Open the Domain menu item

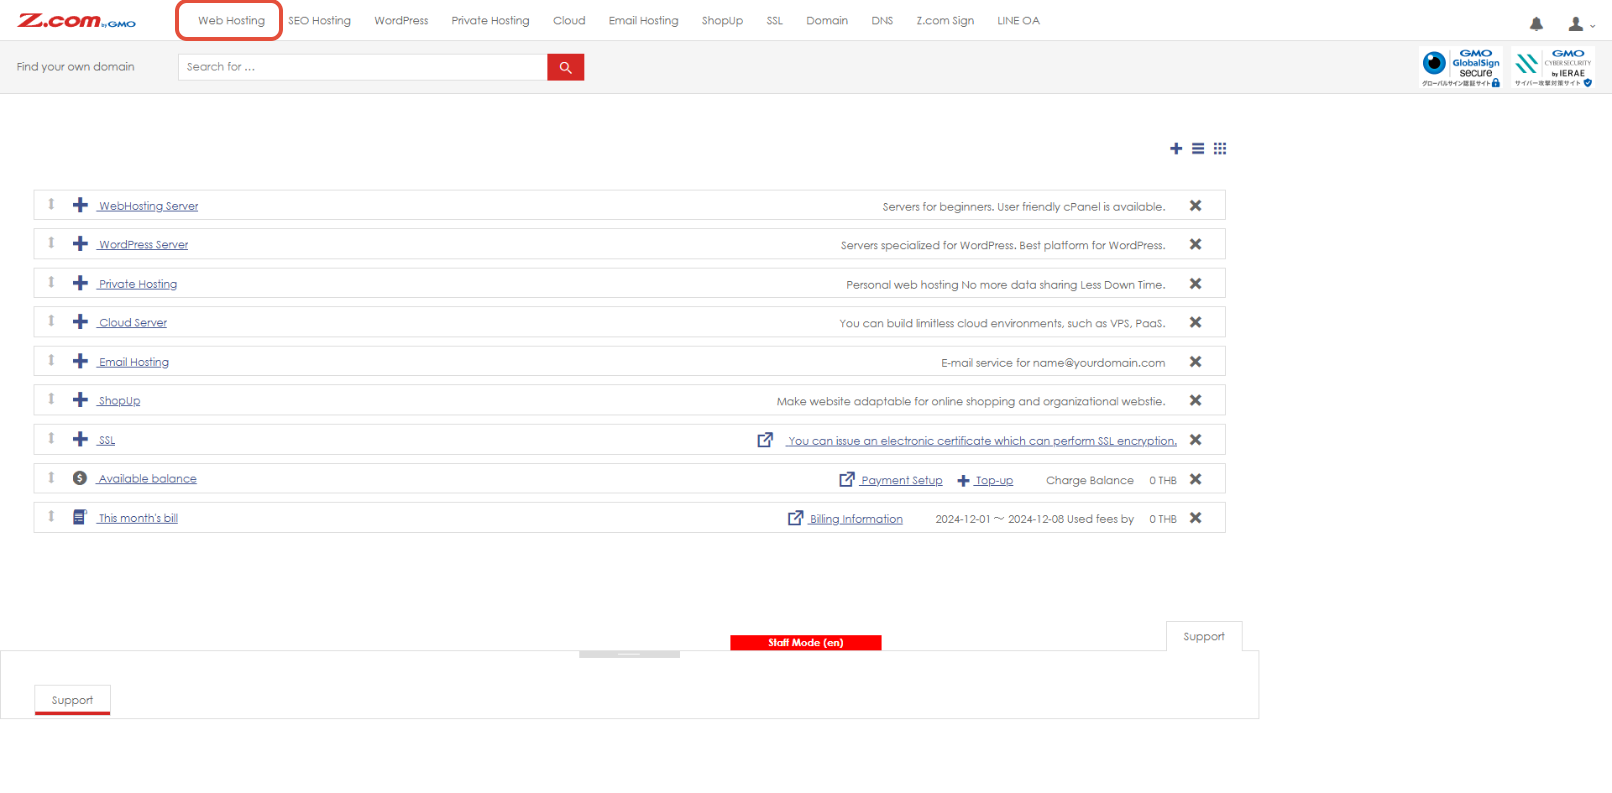click(827, 21)
